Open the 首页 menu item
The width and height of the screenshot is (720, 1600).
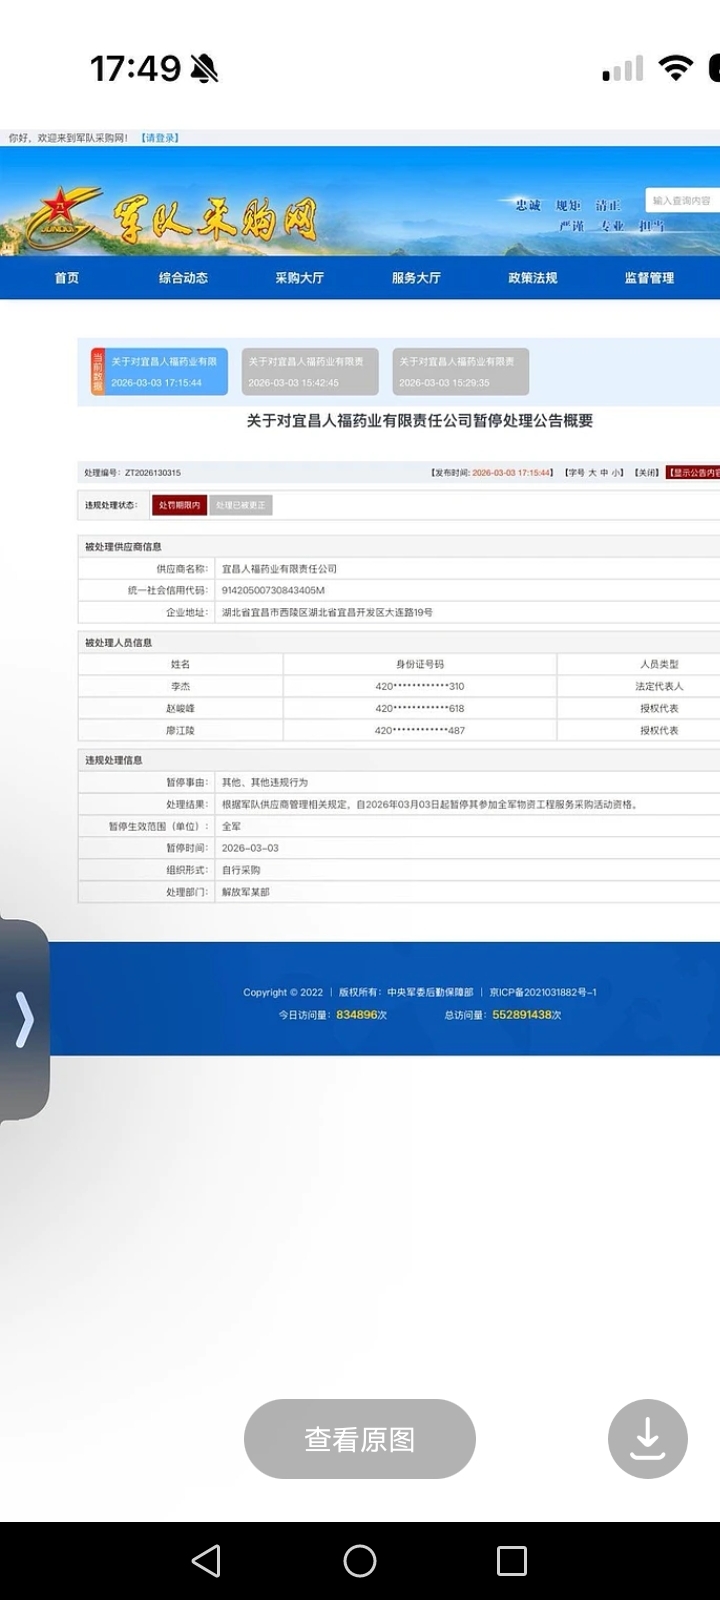[67, 278]
